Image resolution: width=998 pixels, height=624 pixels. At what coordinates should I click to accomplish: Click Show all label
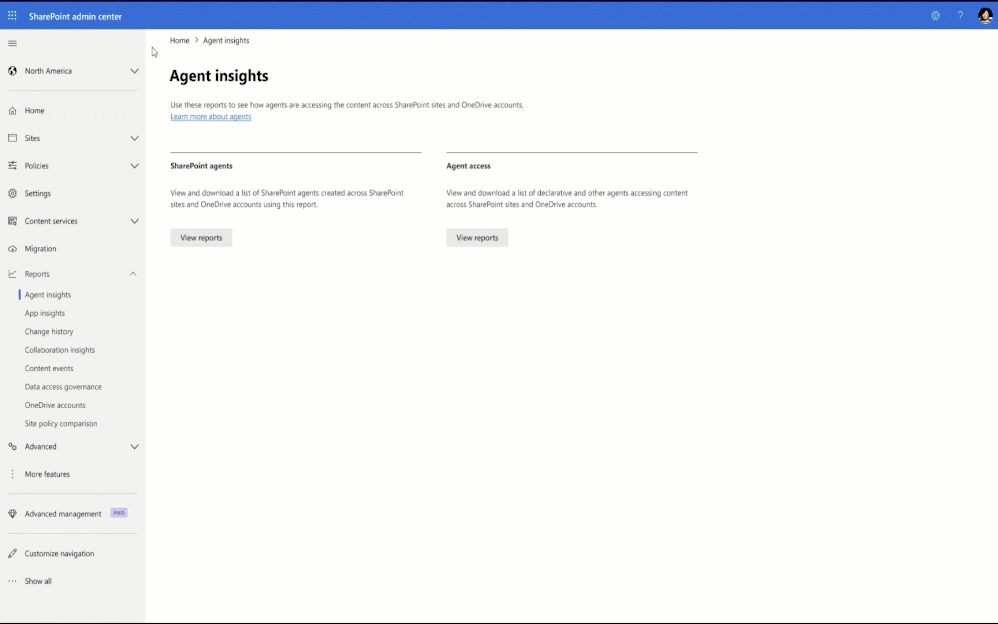point(38,581)
